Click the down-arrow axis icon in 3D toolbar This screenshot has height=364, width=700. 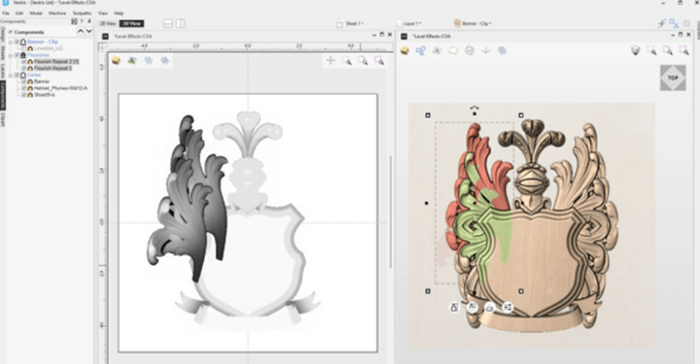pyautogui.click(x=486, y=50)
